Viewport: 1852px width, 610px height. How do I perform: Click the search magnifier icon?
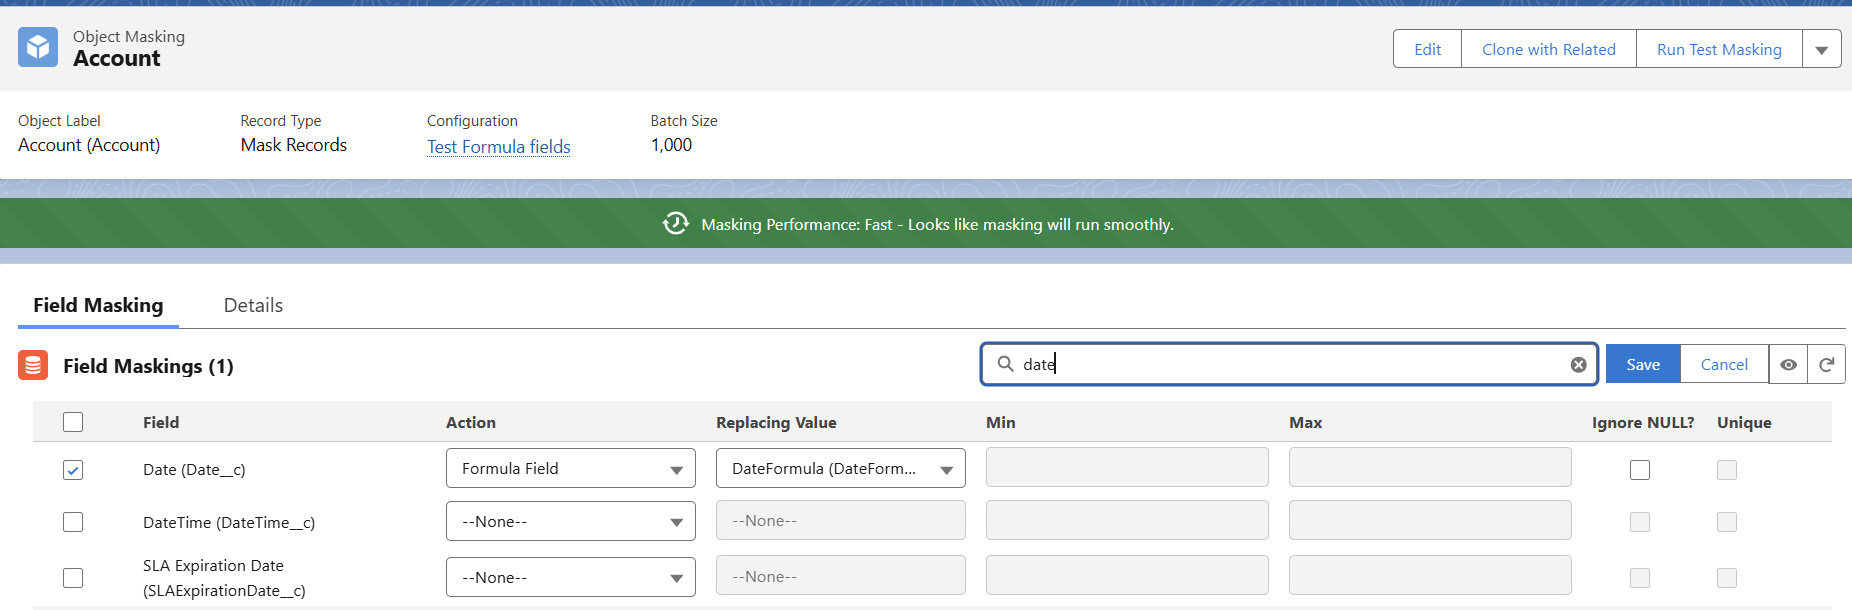click(x=1006, y=364)
